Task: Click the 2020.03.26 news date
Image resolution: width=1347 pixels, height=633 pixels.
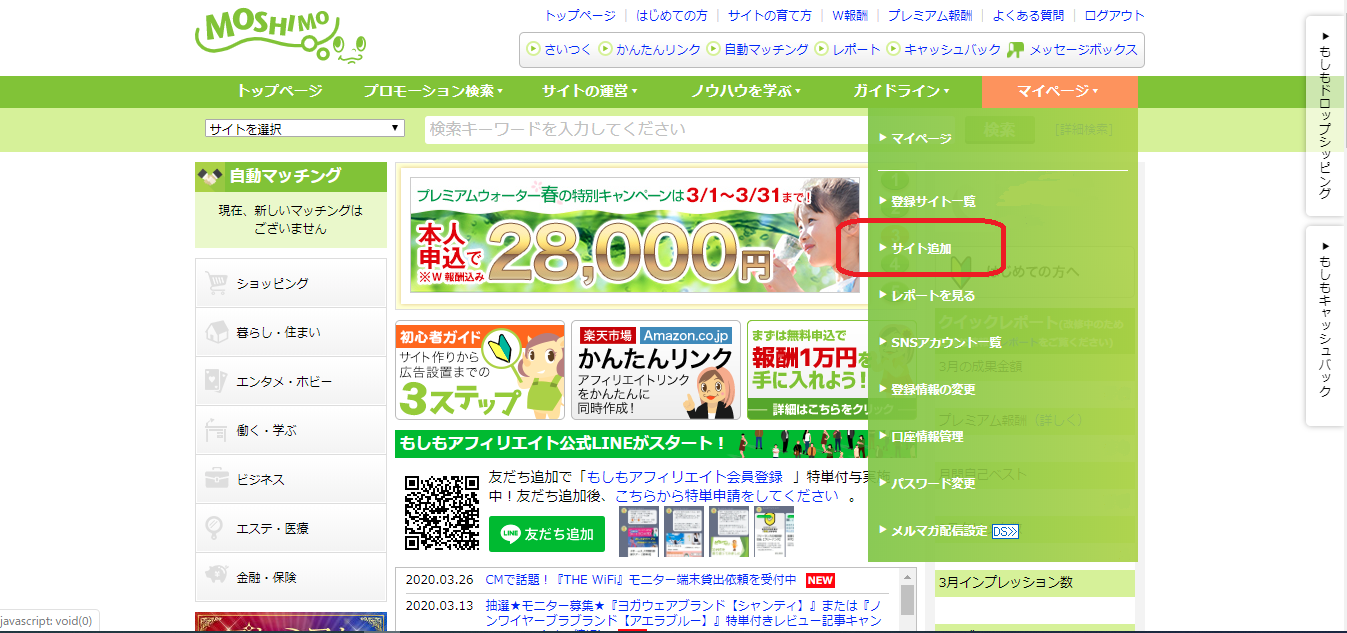Action: 439,580
